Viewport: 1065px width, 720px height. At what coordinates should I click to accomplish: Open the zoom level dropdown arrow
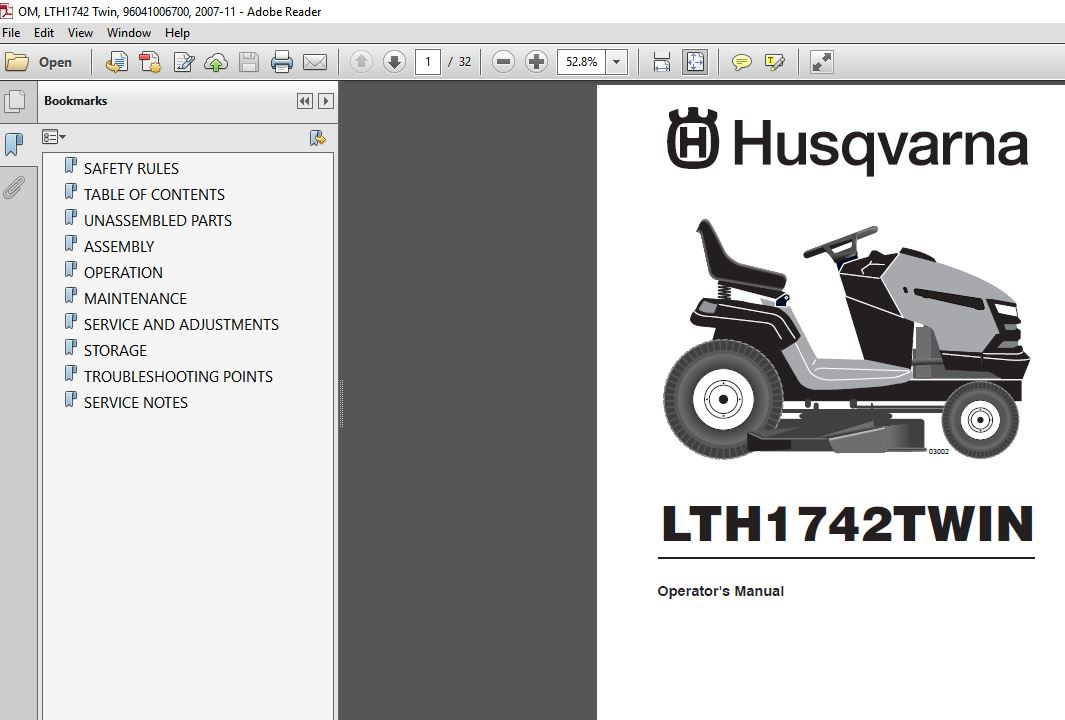coord(616,62)
